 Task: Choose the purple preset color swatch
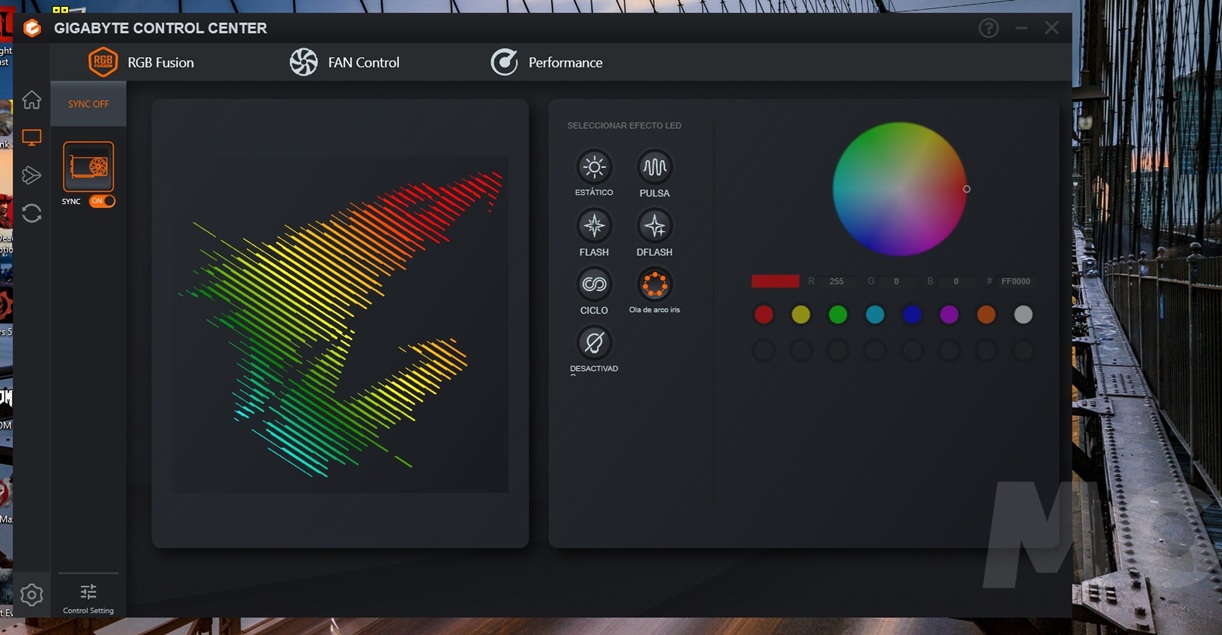pos(949,315)
